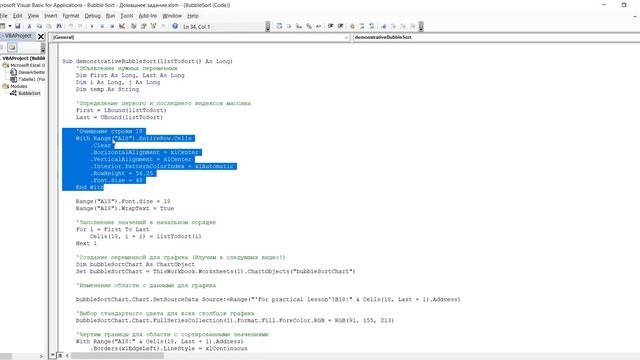Click the Quick Info icon

tap(299, 26)
